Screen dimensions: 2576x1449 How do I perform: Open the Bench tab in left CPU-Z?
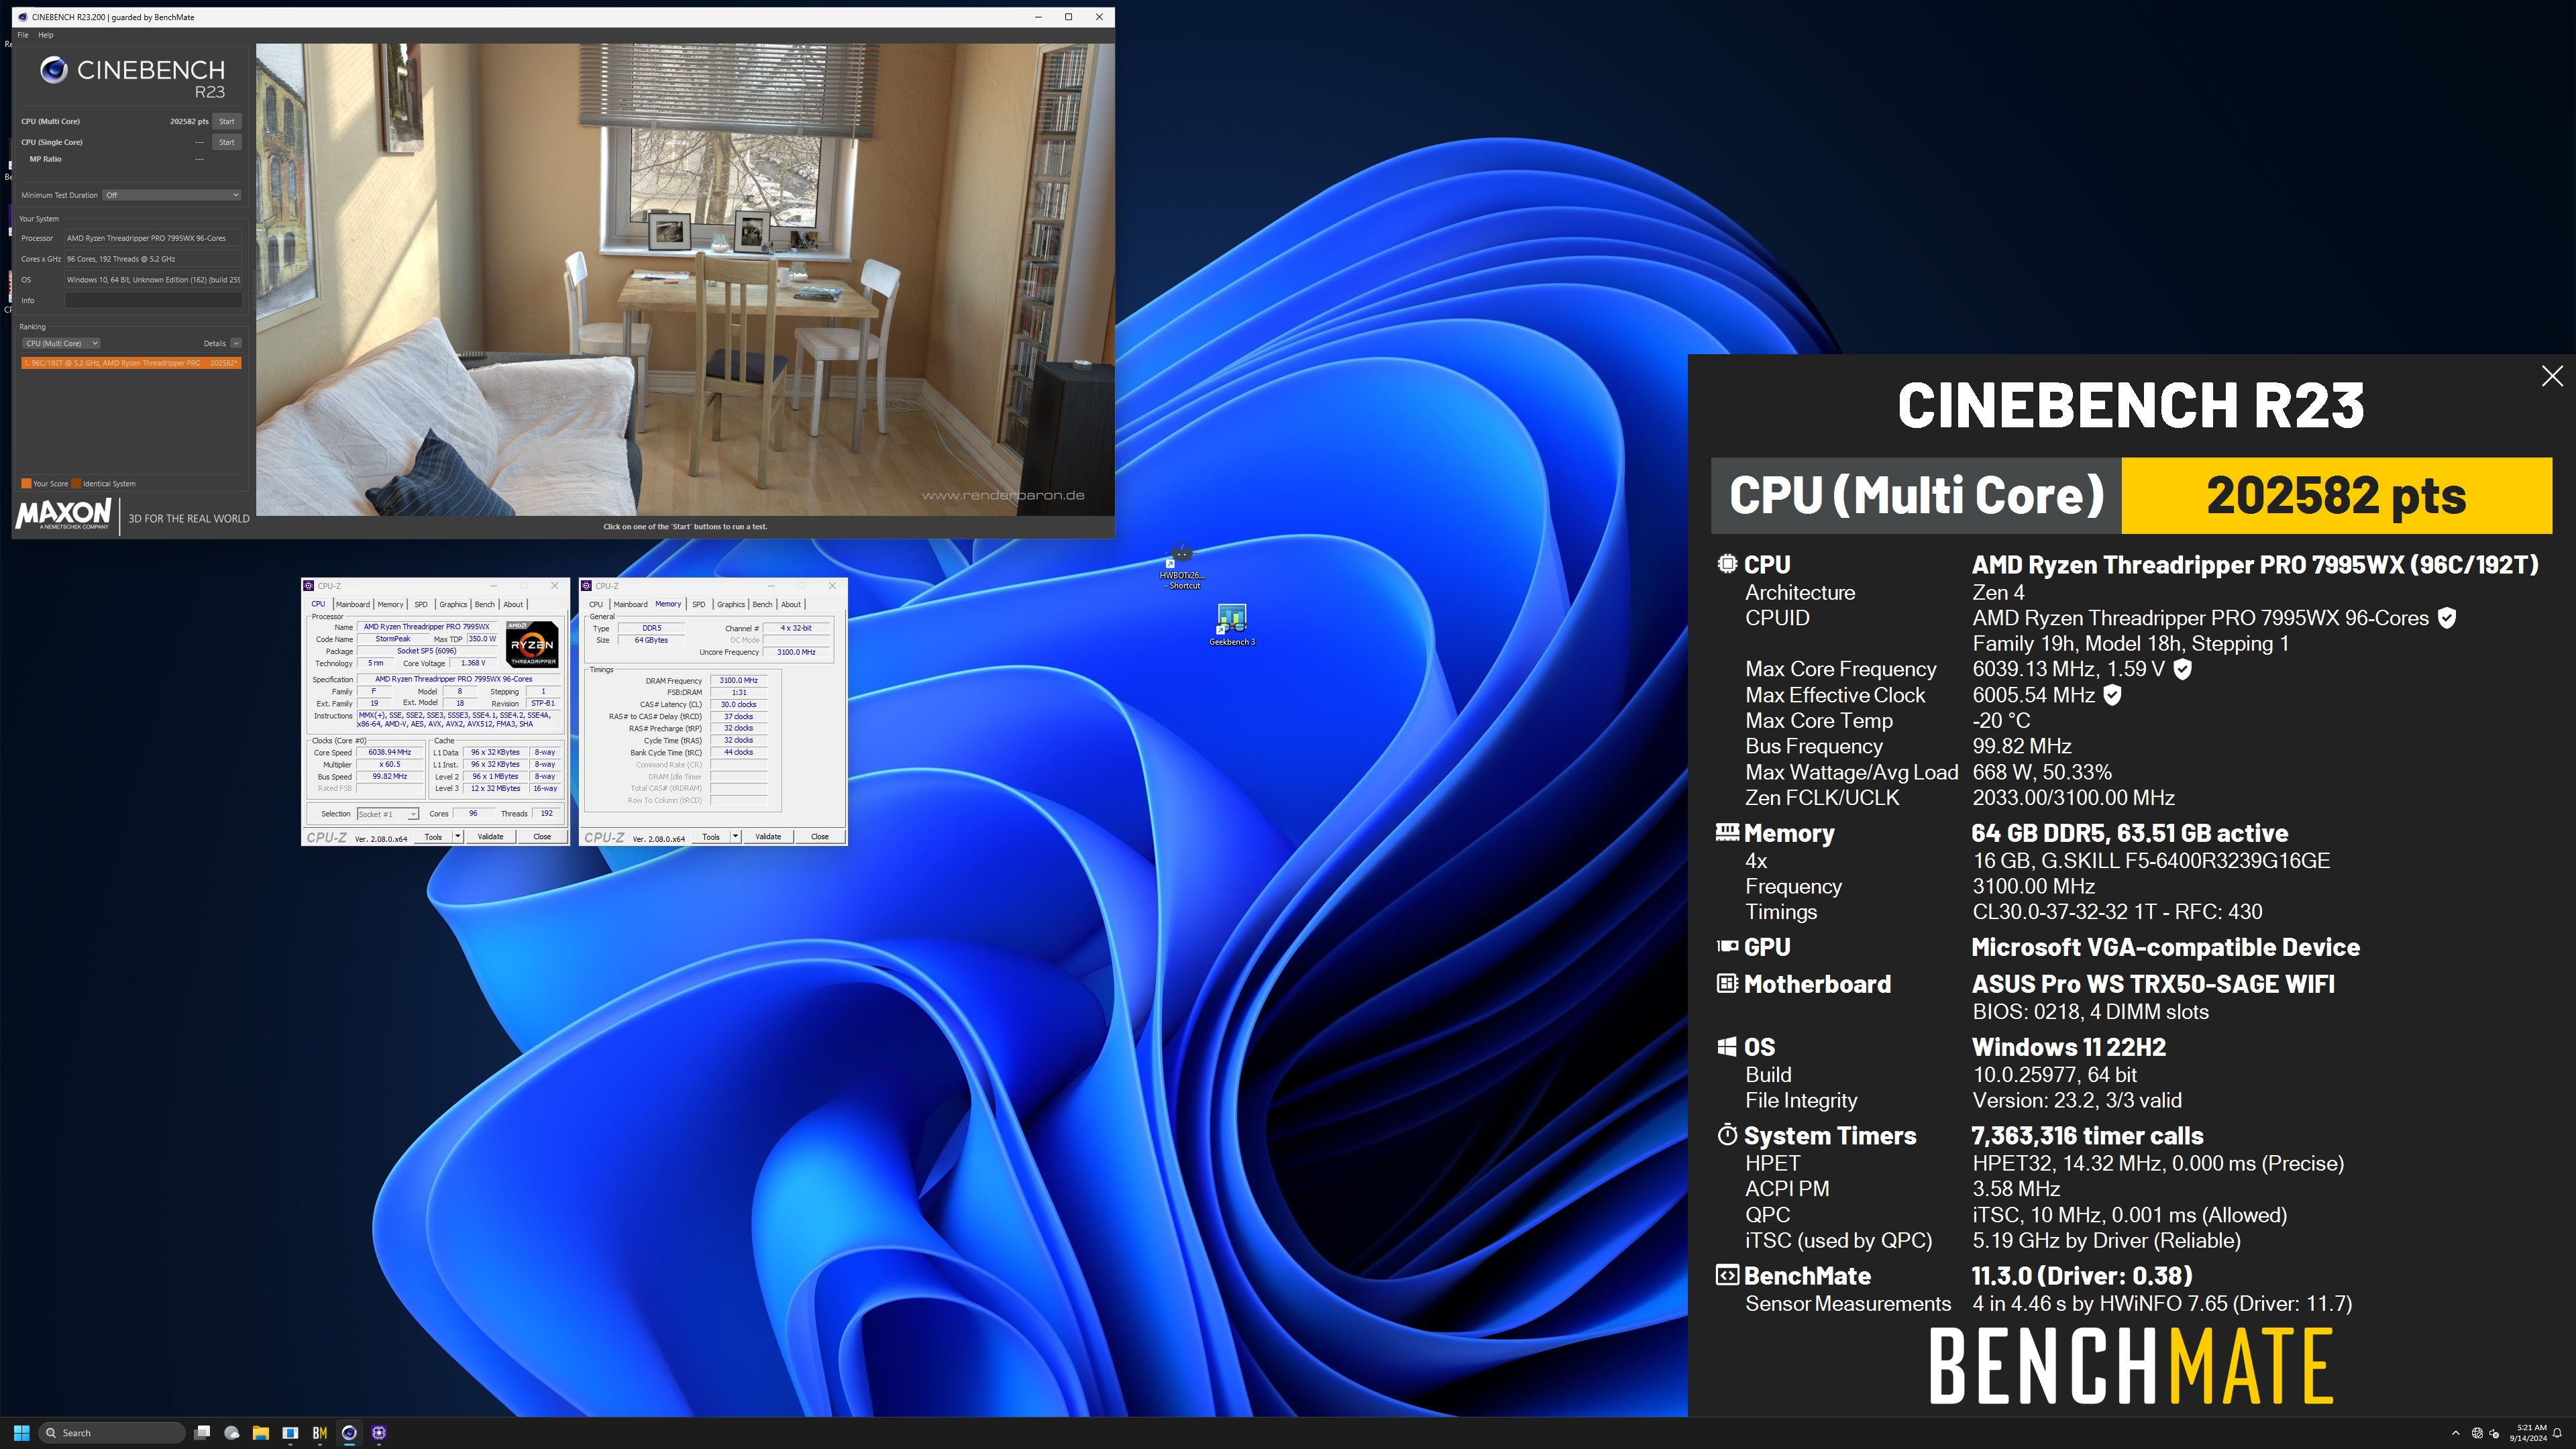485,604
